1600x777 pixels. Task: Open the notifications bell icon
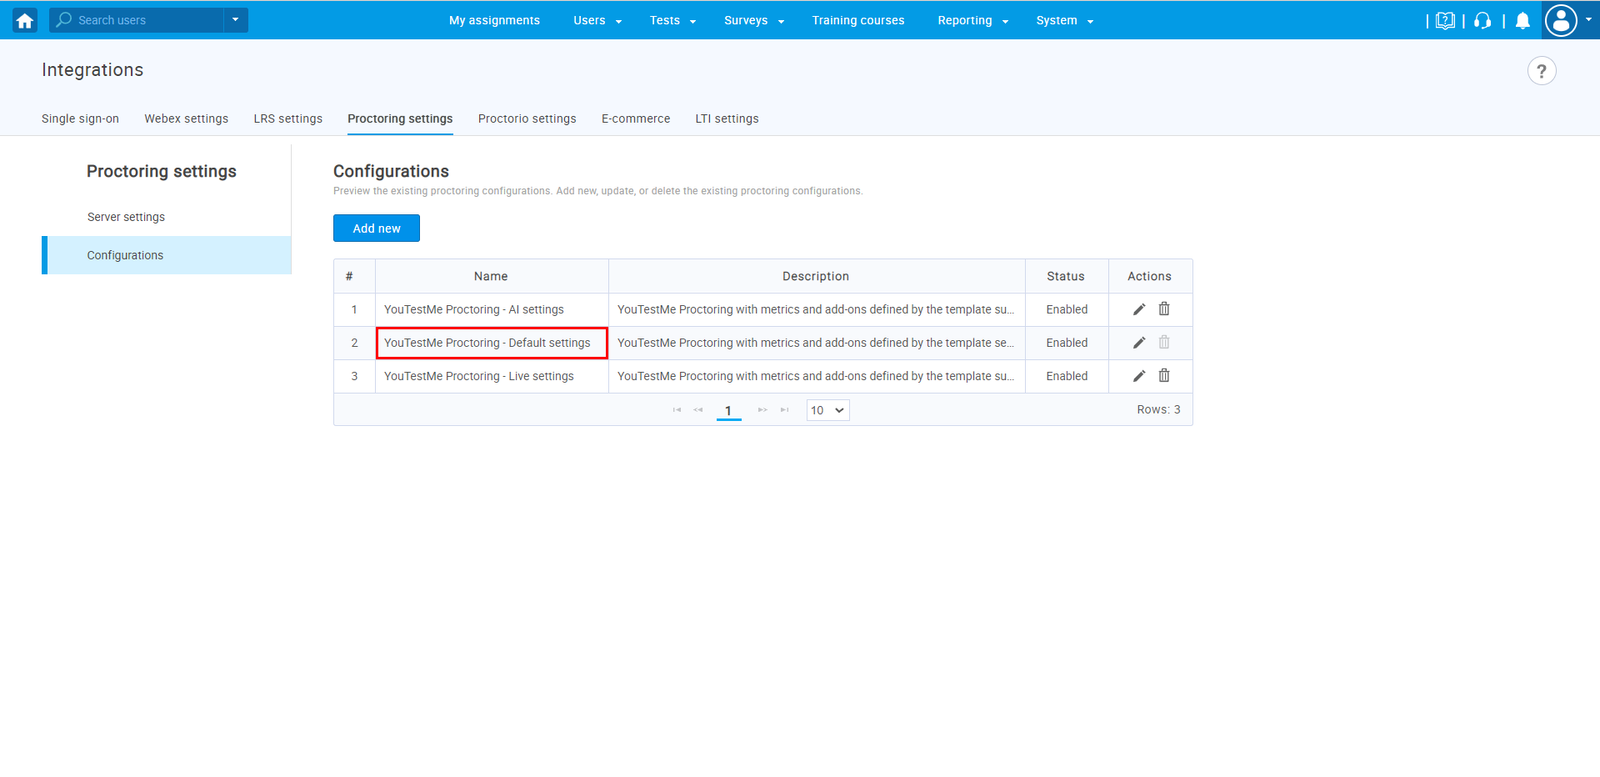point(1522,21)
